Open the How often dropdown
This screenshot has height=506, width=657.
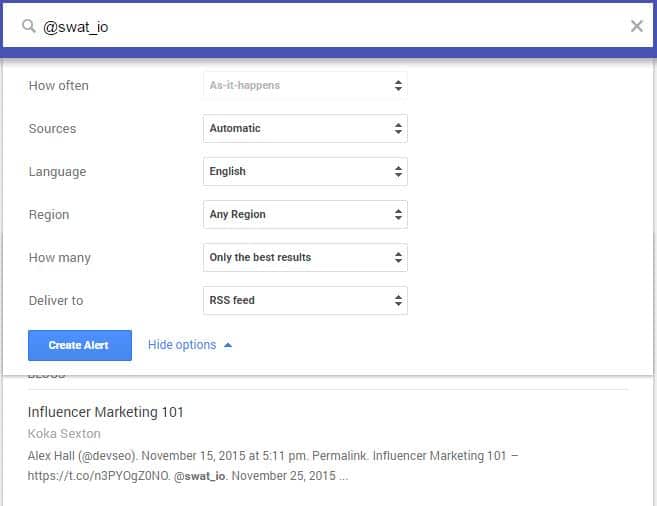click(305, 85)
